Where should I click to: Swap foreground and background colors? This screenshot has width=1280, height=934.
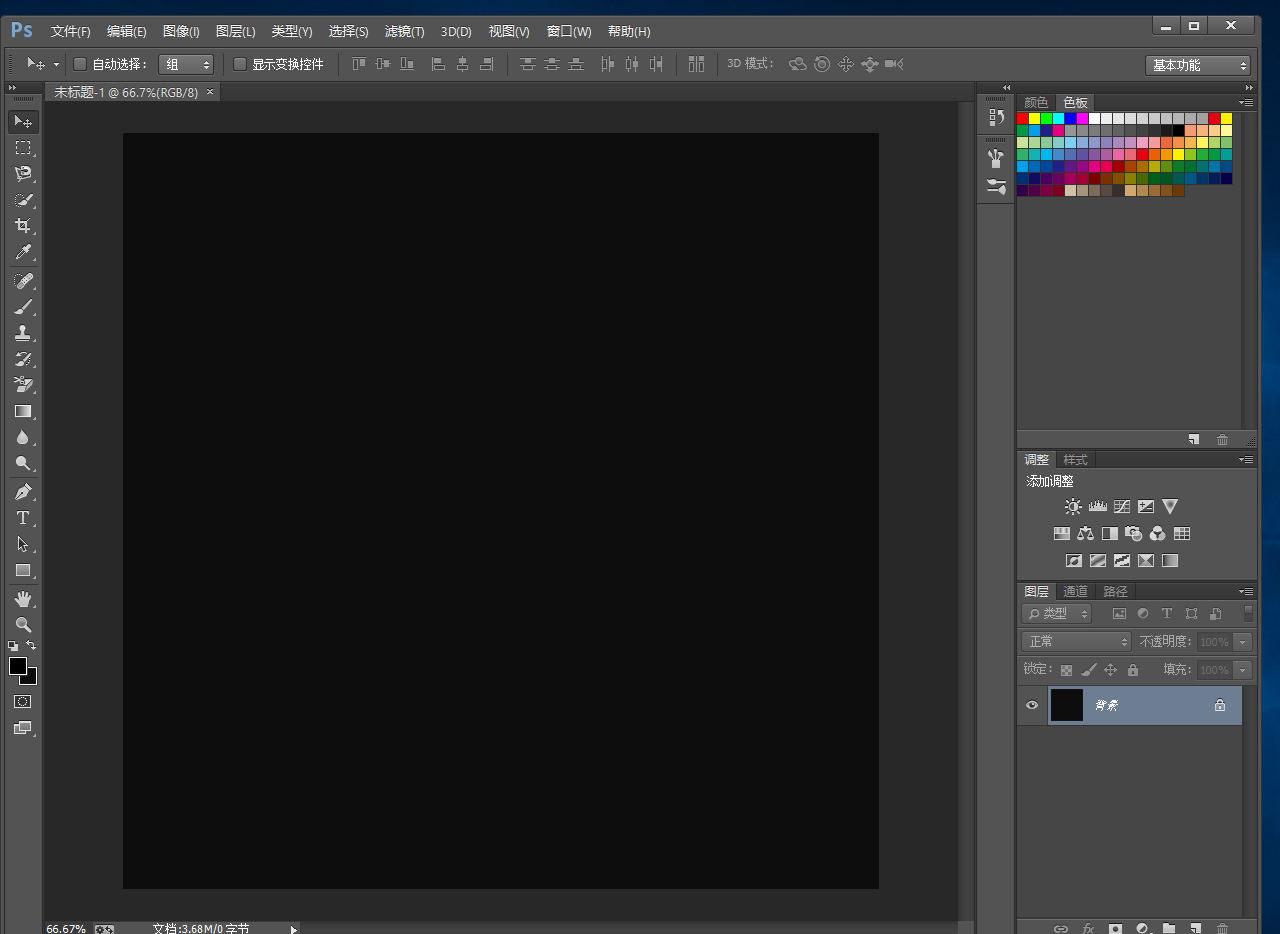pos(32,646)
